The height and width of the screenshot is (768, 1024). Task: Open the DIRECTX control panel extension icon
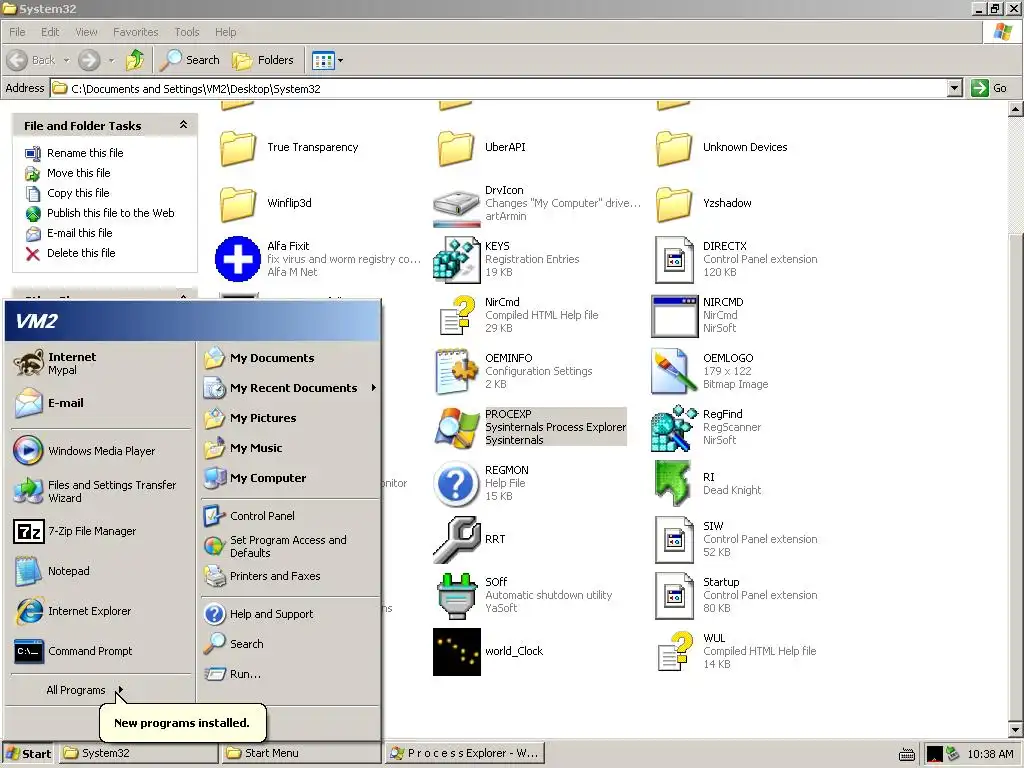[x=674, y=260]
